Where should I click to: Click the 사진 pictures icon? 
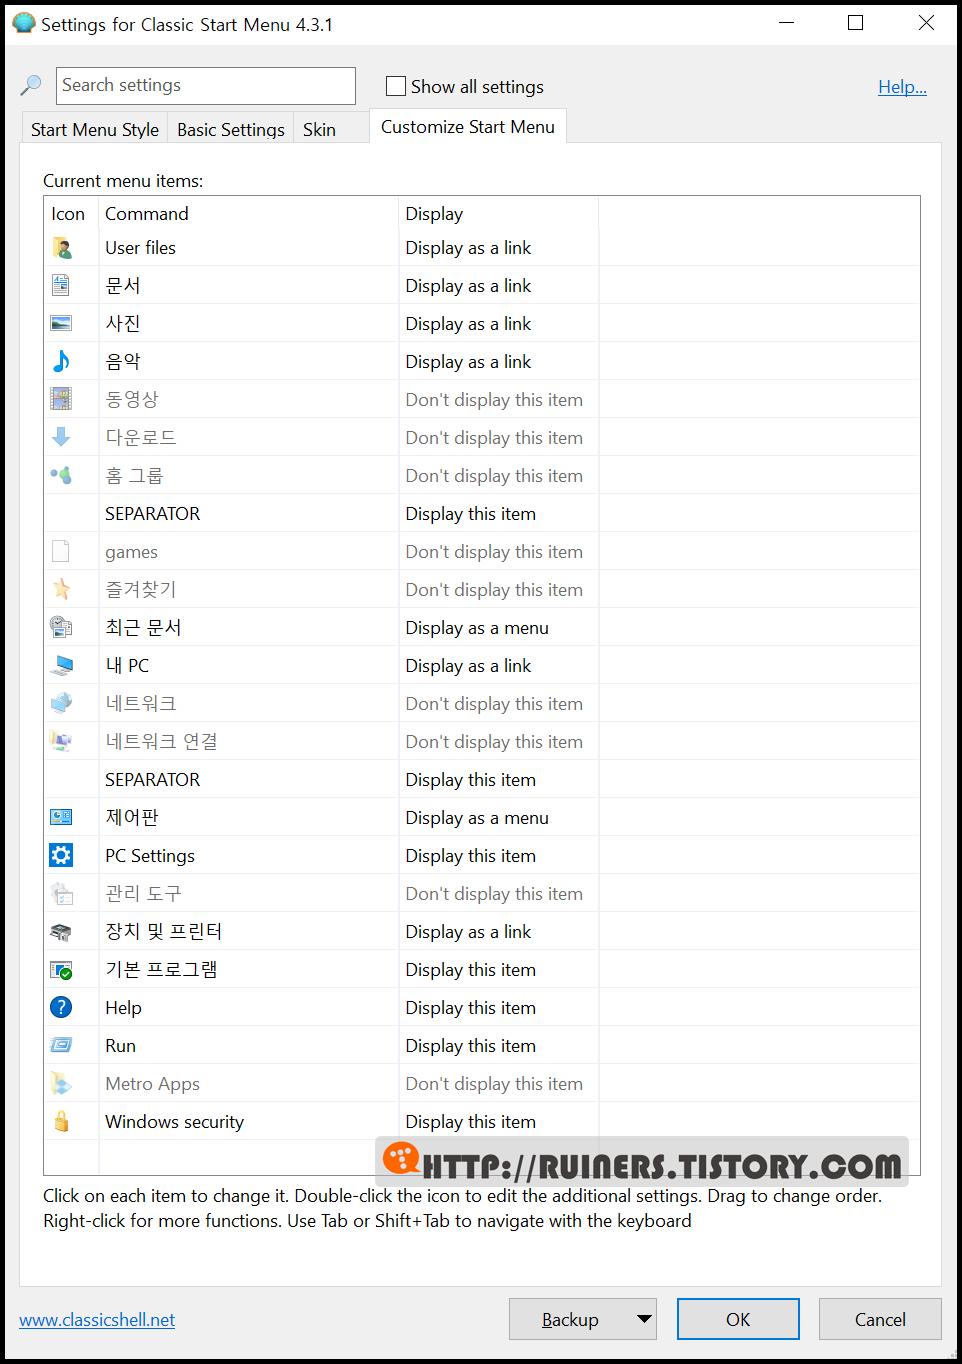point(61,323)
